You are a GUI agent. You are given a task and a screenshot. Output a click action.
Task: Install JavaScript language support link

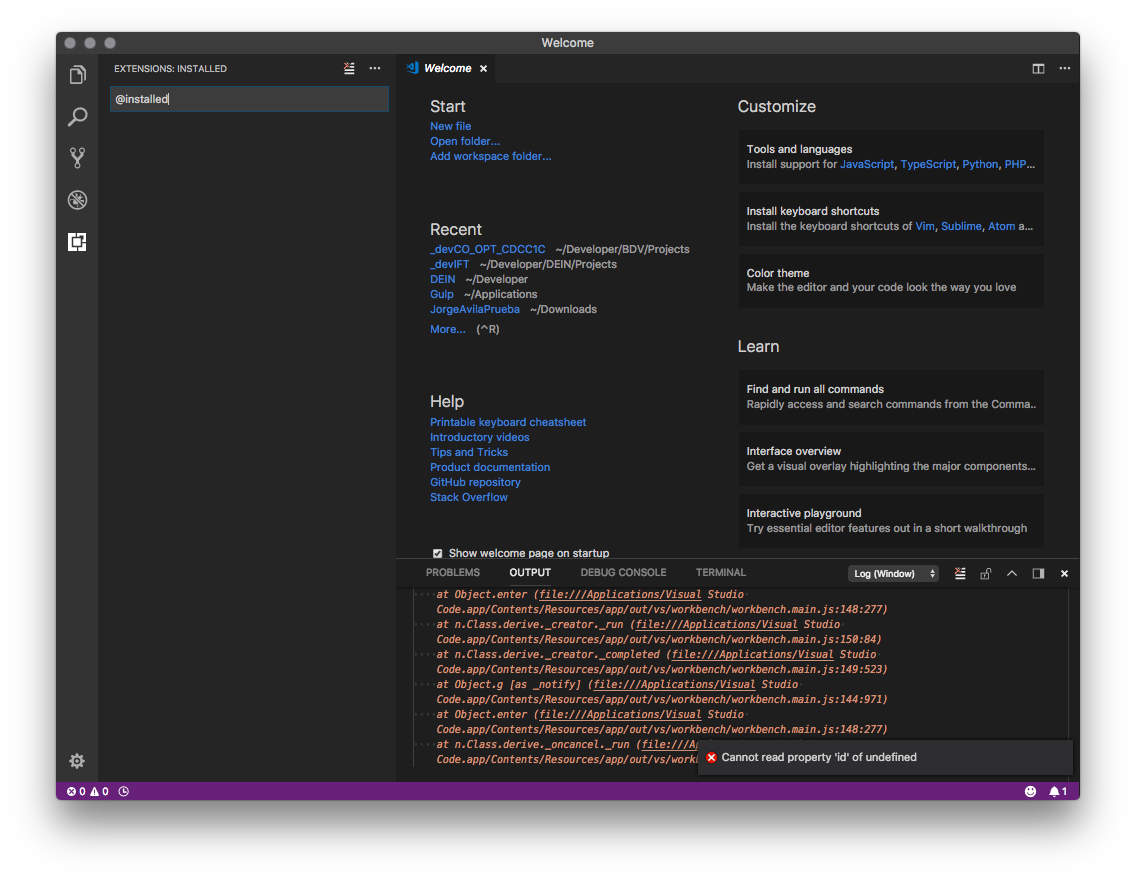[x=866, y=164]
